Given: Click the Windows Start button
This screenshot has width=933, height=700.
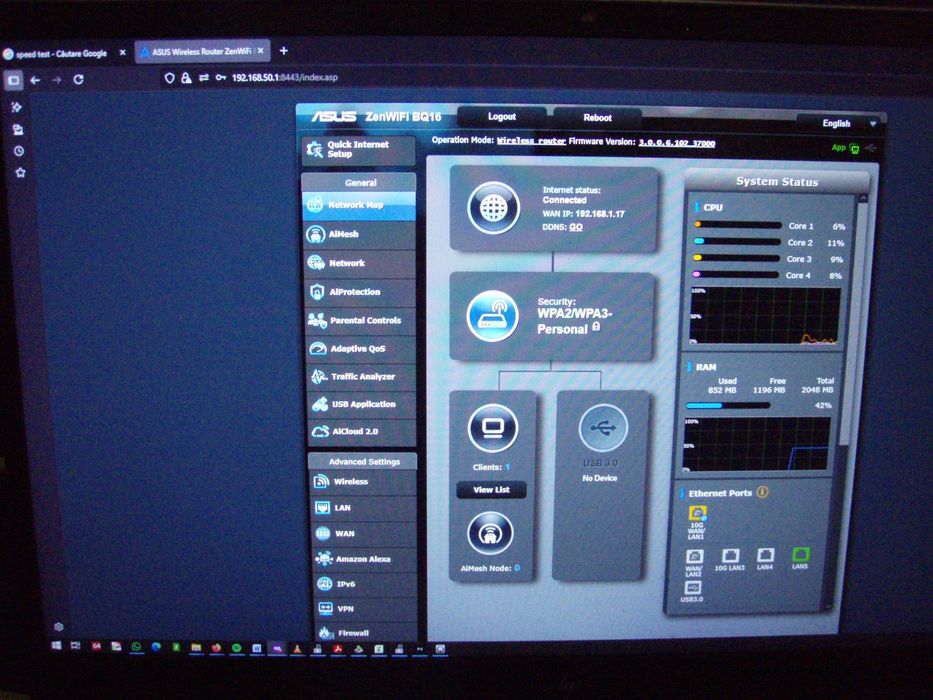Looking at the screenshot, I should (x=57, y=645).
